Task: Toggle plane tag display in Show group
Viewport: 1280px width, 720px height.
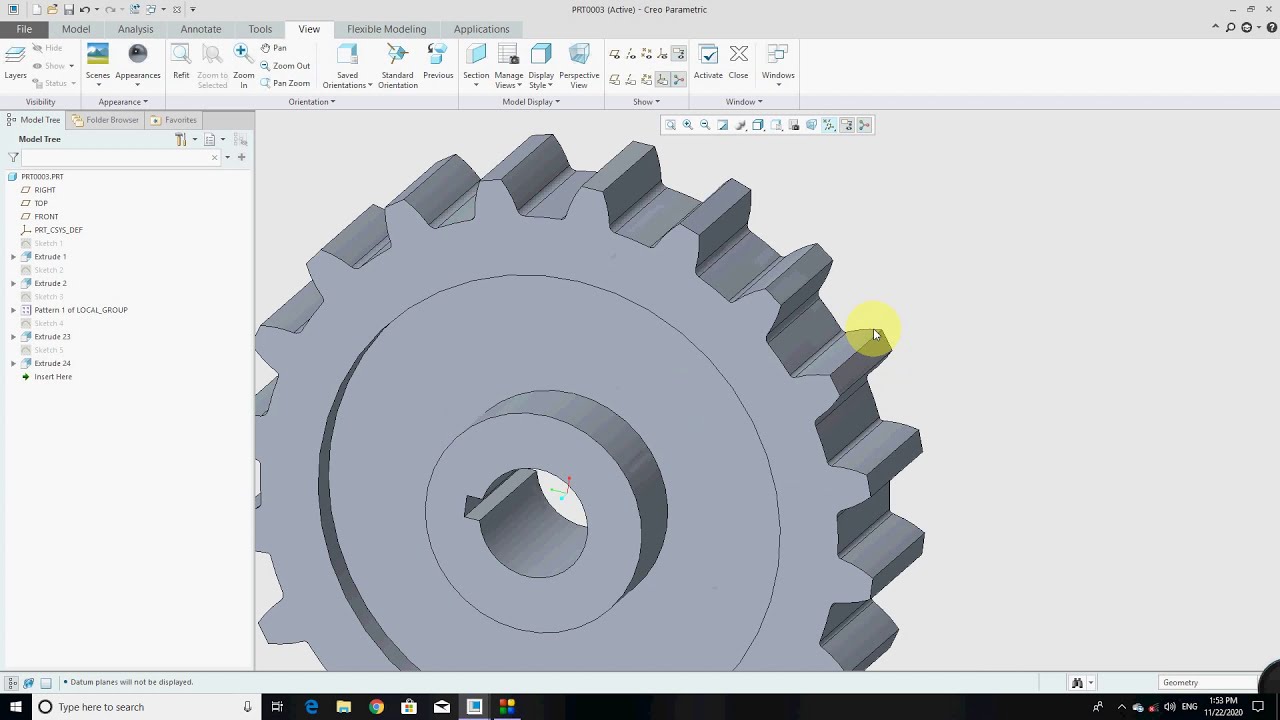Action: [x=614, y=79]
